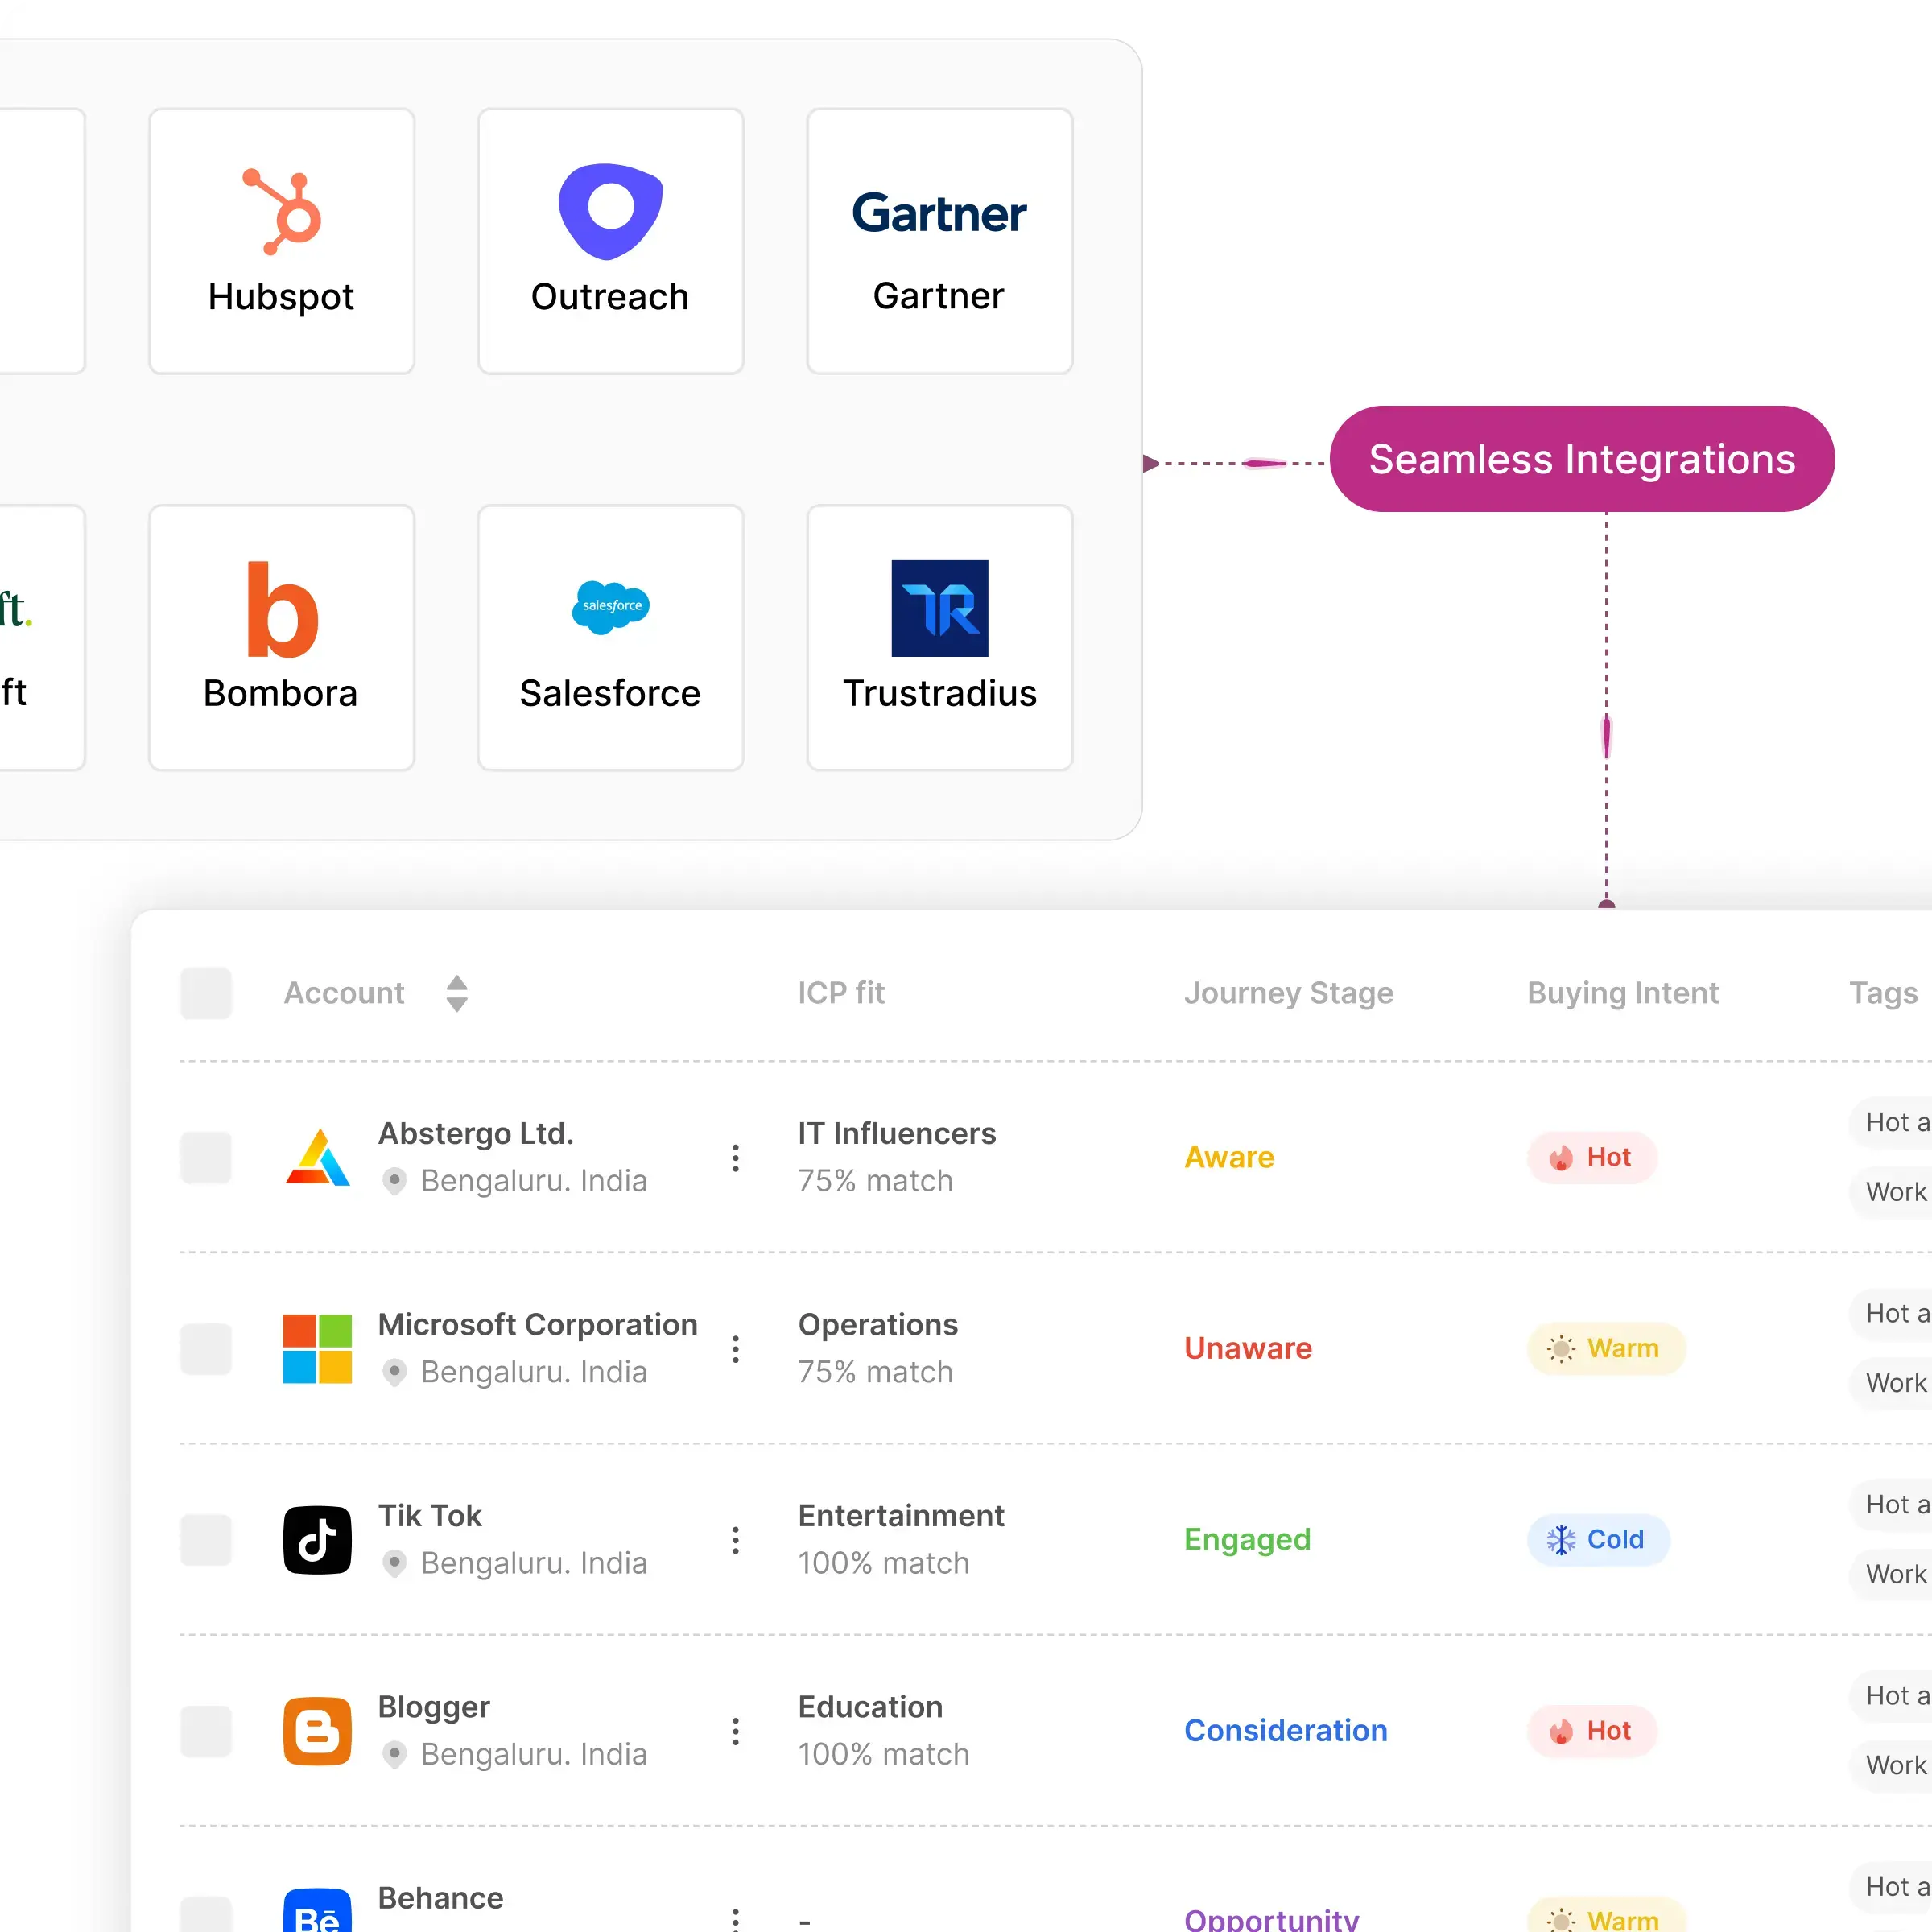The height and width of the screenshot is (1932, 1932).
Task: Click the Hot tag in Abstergo row
Action: [x=1892, y=1122]
